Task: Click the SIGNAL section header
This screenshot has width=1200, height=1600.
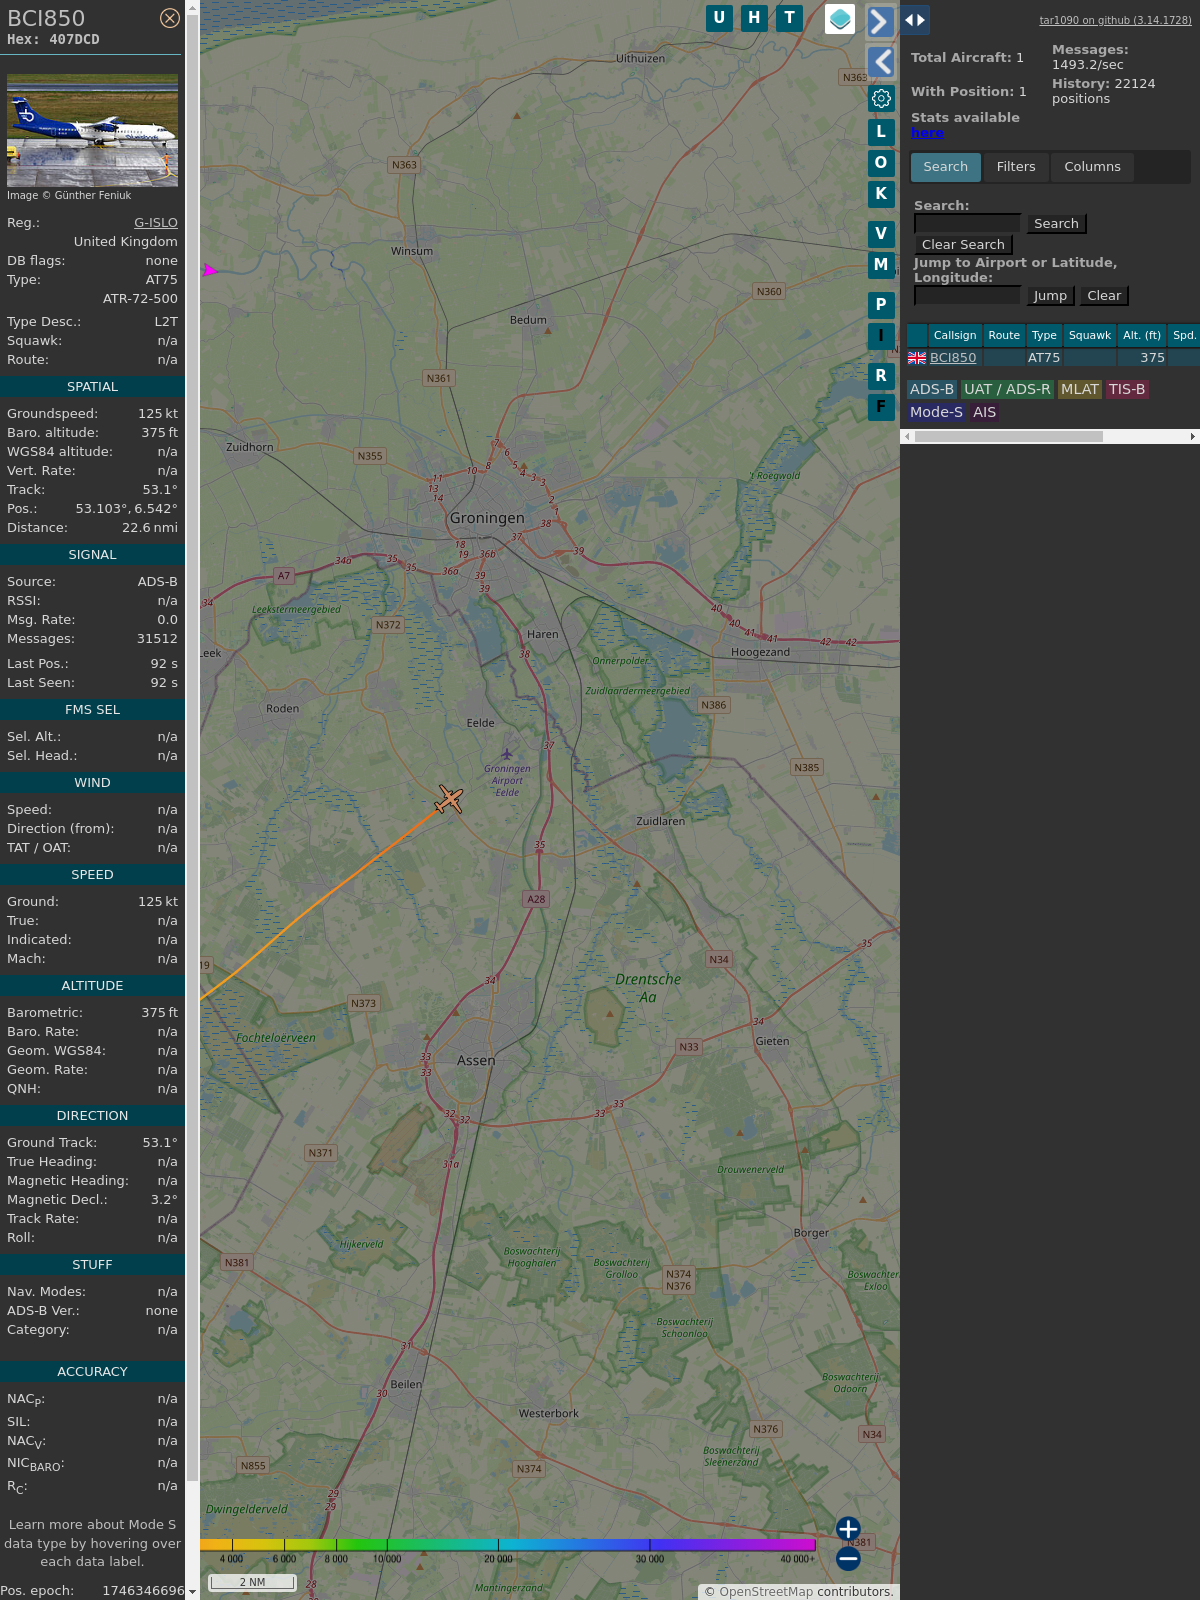Action: click(92, 555)
